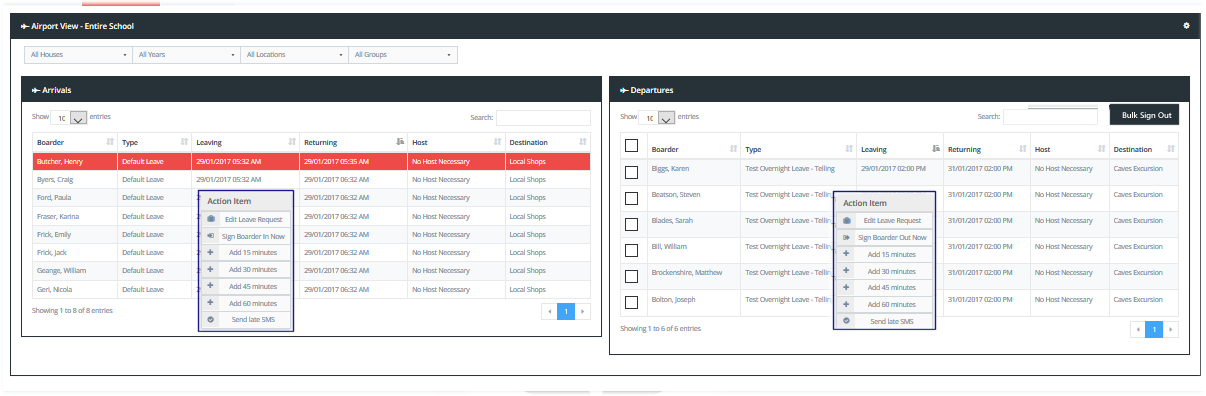
Task: Check the box for Brockenshire, Matthew
Action: click(631, 276)
